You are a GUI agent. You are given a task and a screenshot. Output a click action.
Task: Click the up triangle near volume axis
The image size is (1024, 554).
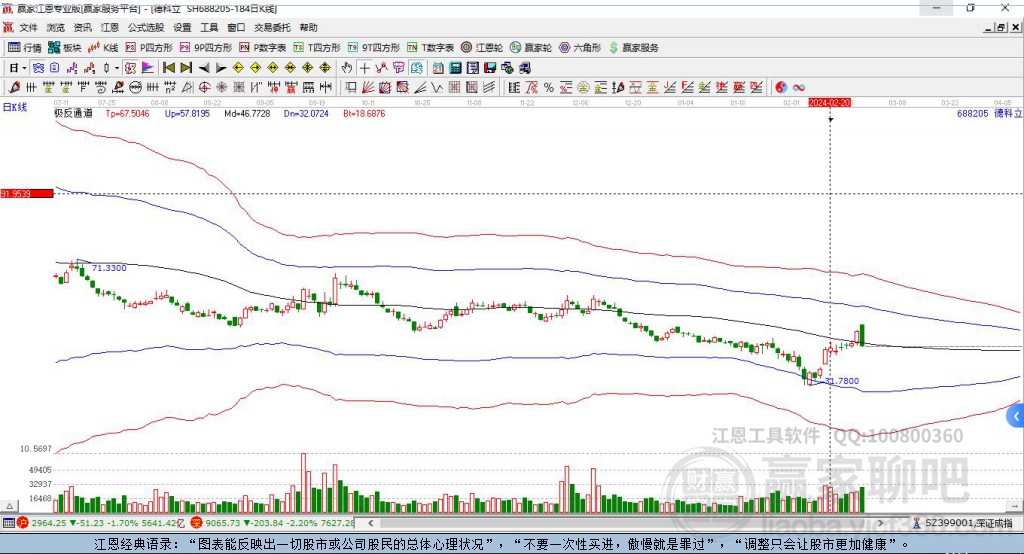point(10,506)
